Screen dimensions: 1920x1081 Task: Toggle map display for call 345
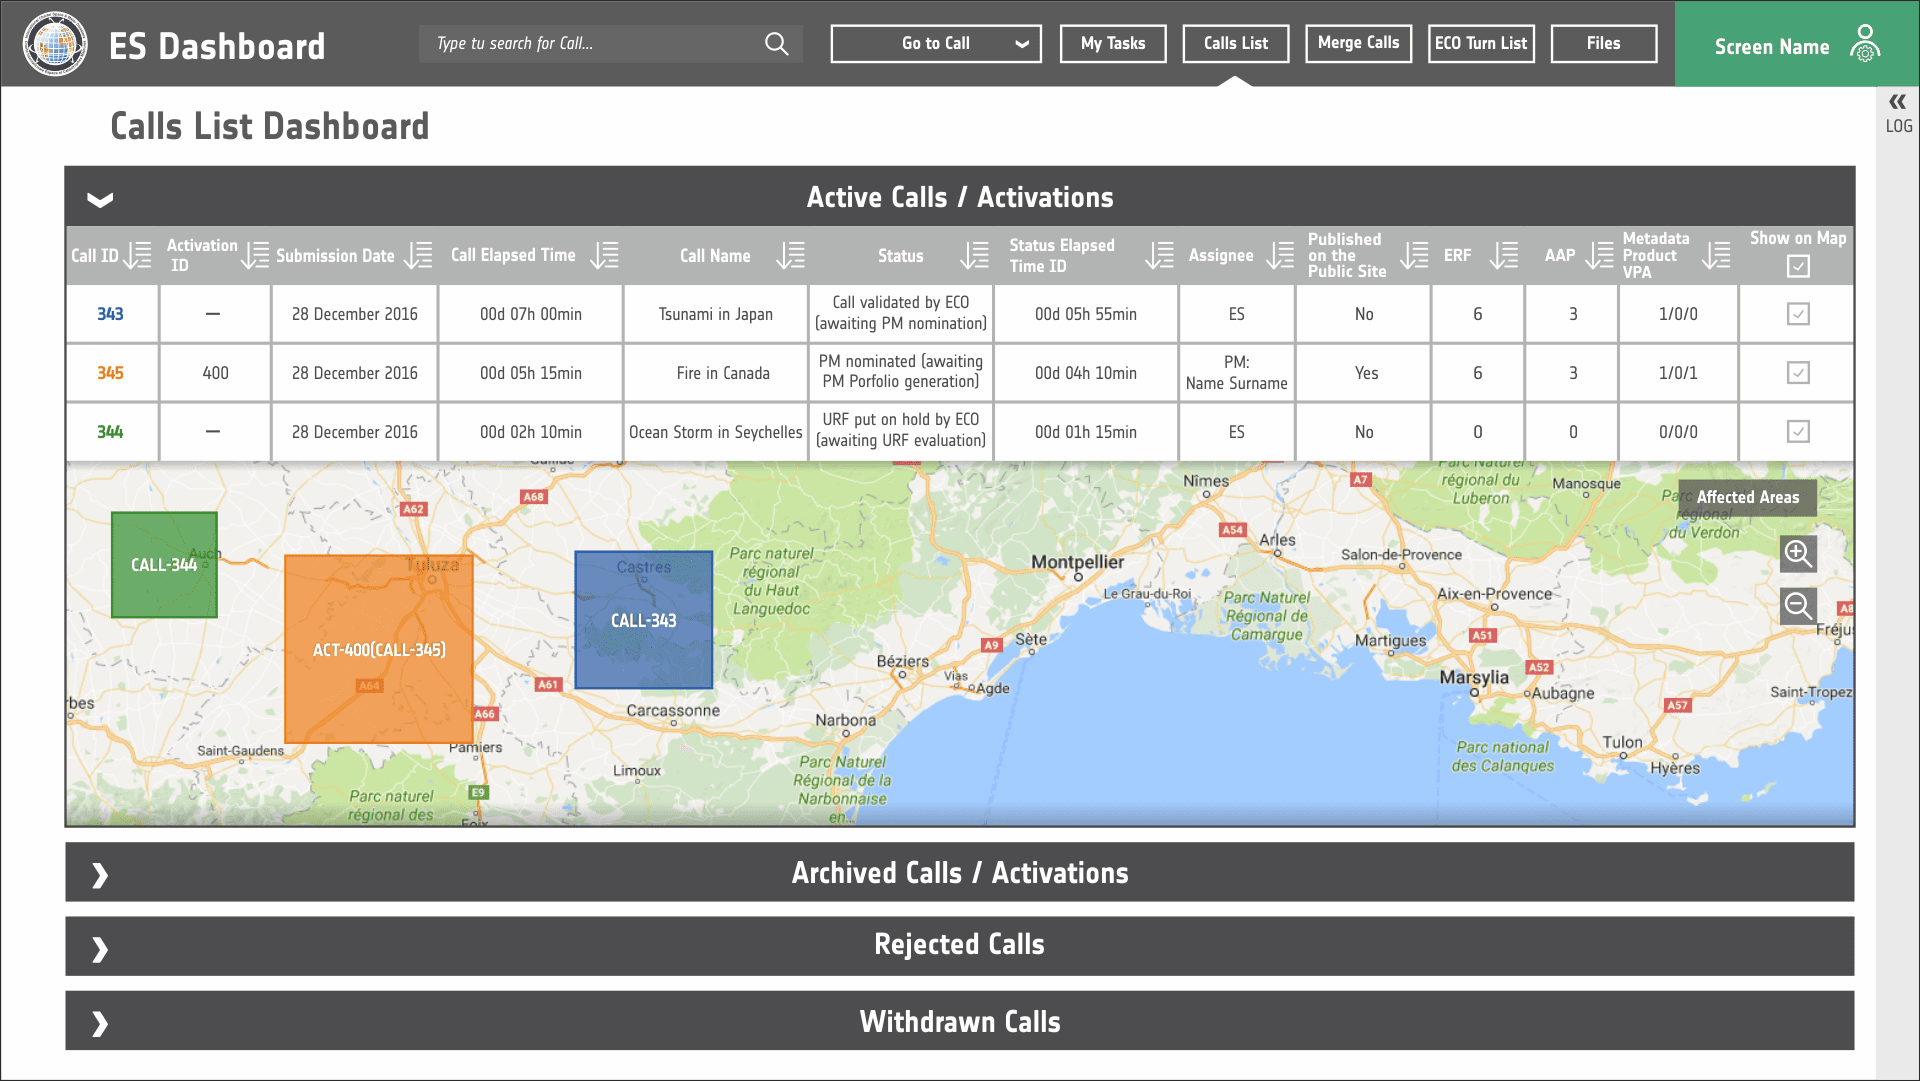click(x=1798, y=373)
